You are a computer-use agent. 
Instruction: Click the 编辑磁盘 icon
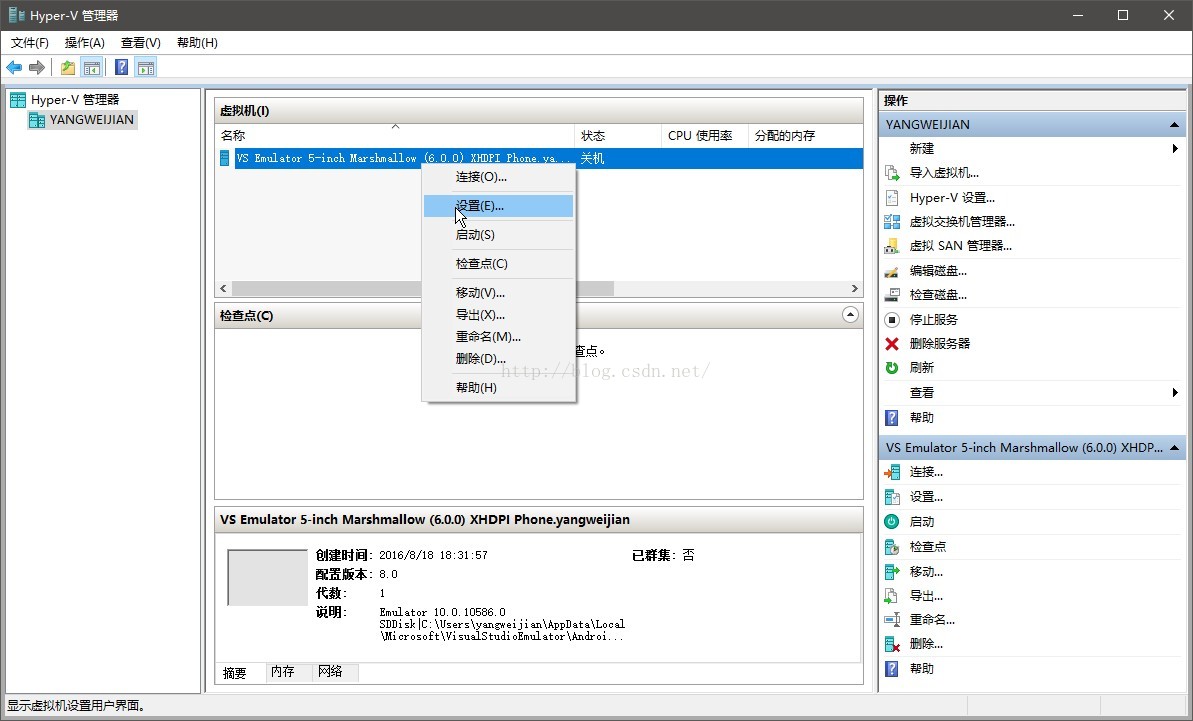[892, 271]
